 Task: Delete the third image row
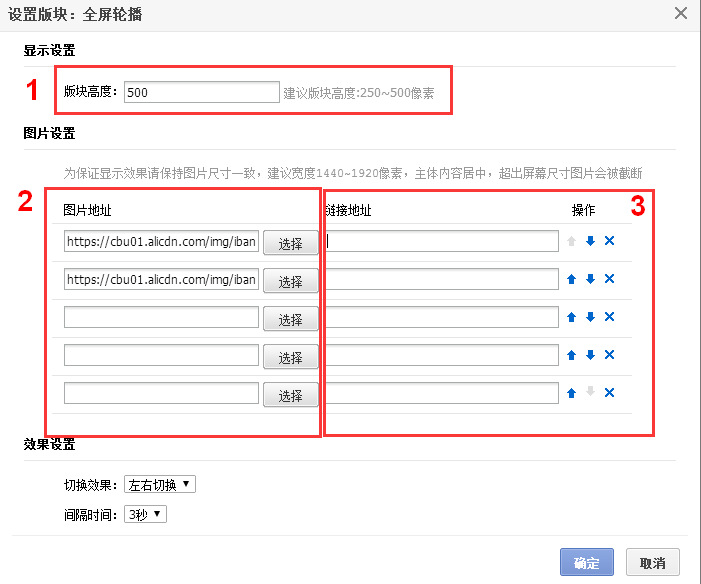coord(609,317)
